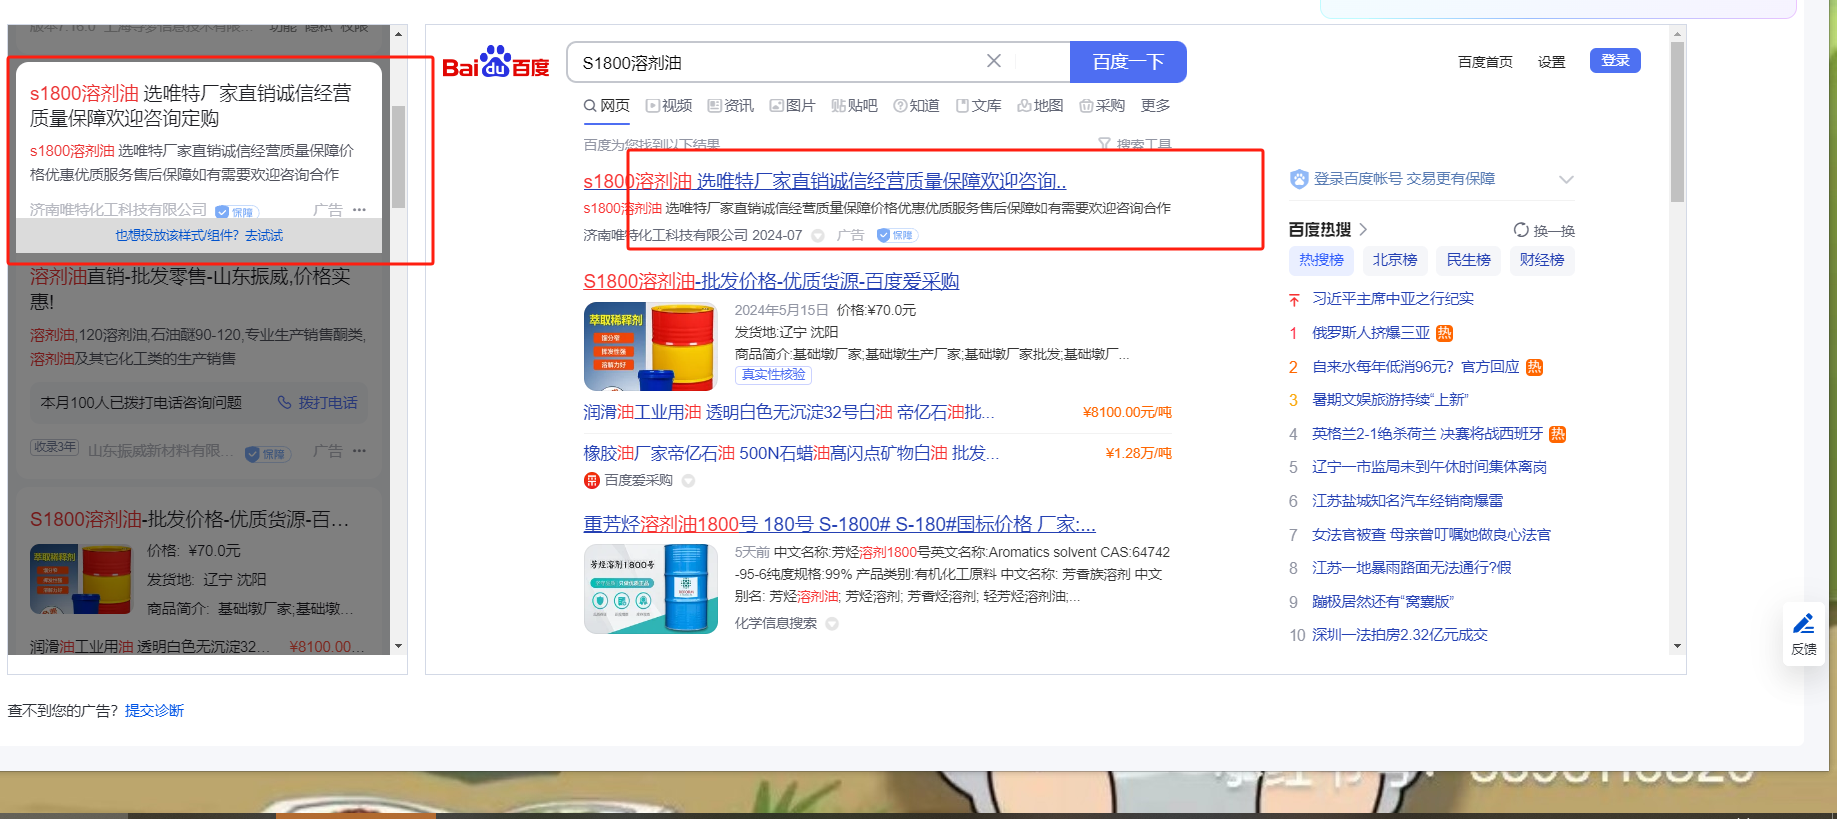Screen dimensions: 1837x819
Task: Open hot search 江苏盐城知名汽车经销商爆雷
Action: (x=1408, y=501)
